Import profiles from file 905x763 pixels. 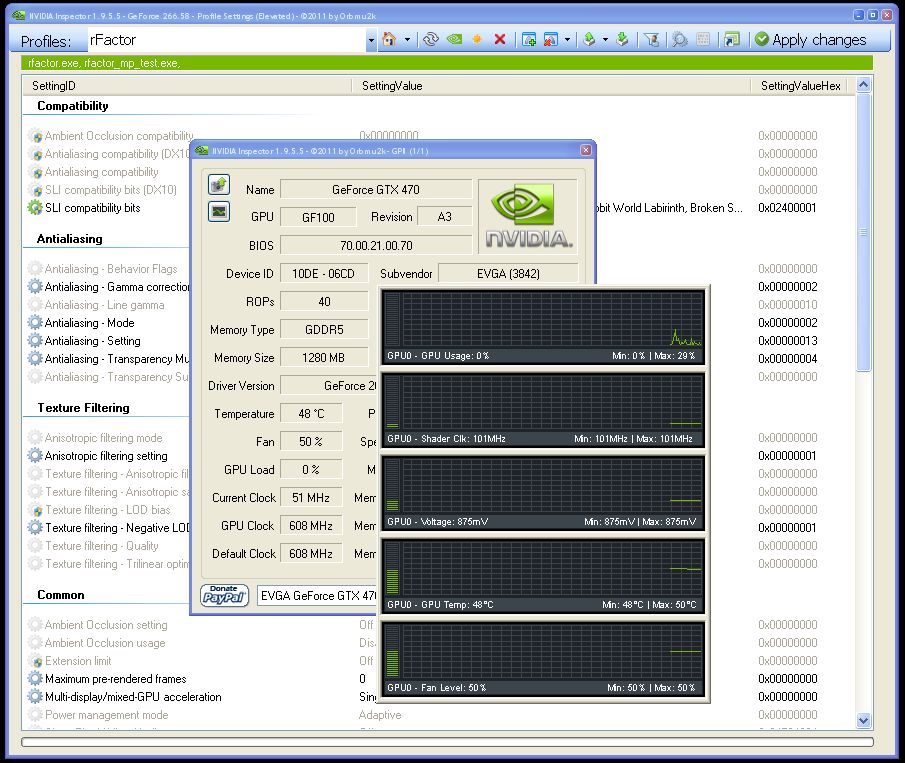pyautogui.click(x=620, y=39)
